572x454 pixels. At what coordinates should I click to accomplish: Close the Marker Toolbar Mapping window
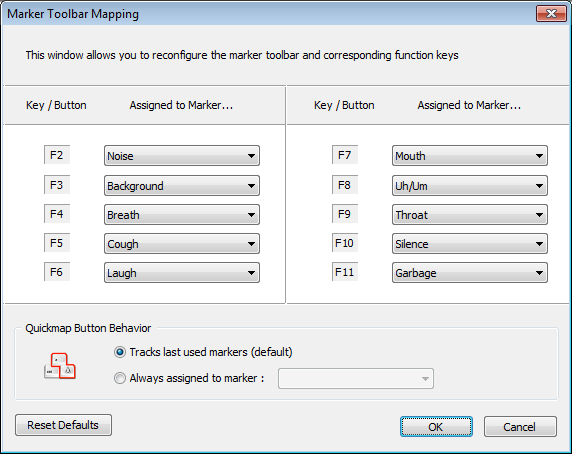coord(551,14)
